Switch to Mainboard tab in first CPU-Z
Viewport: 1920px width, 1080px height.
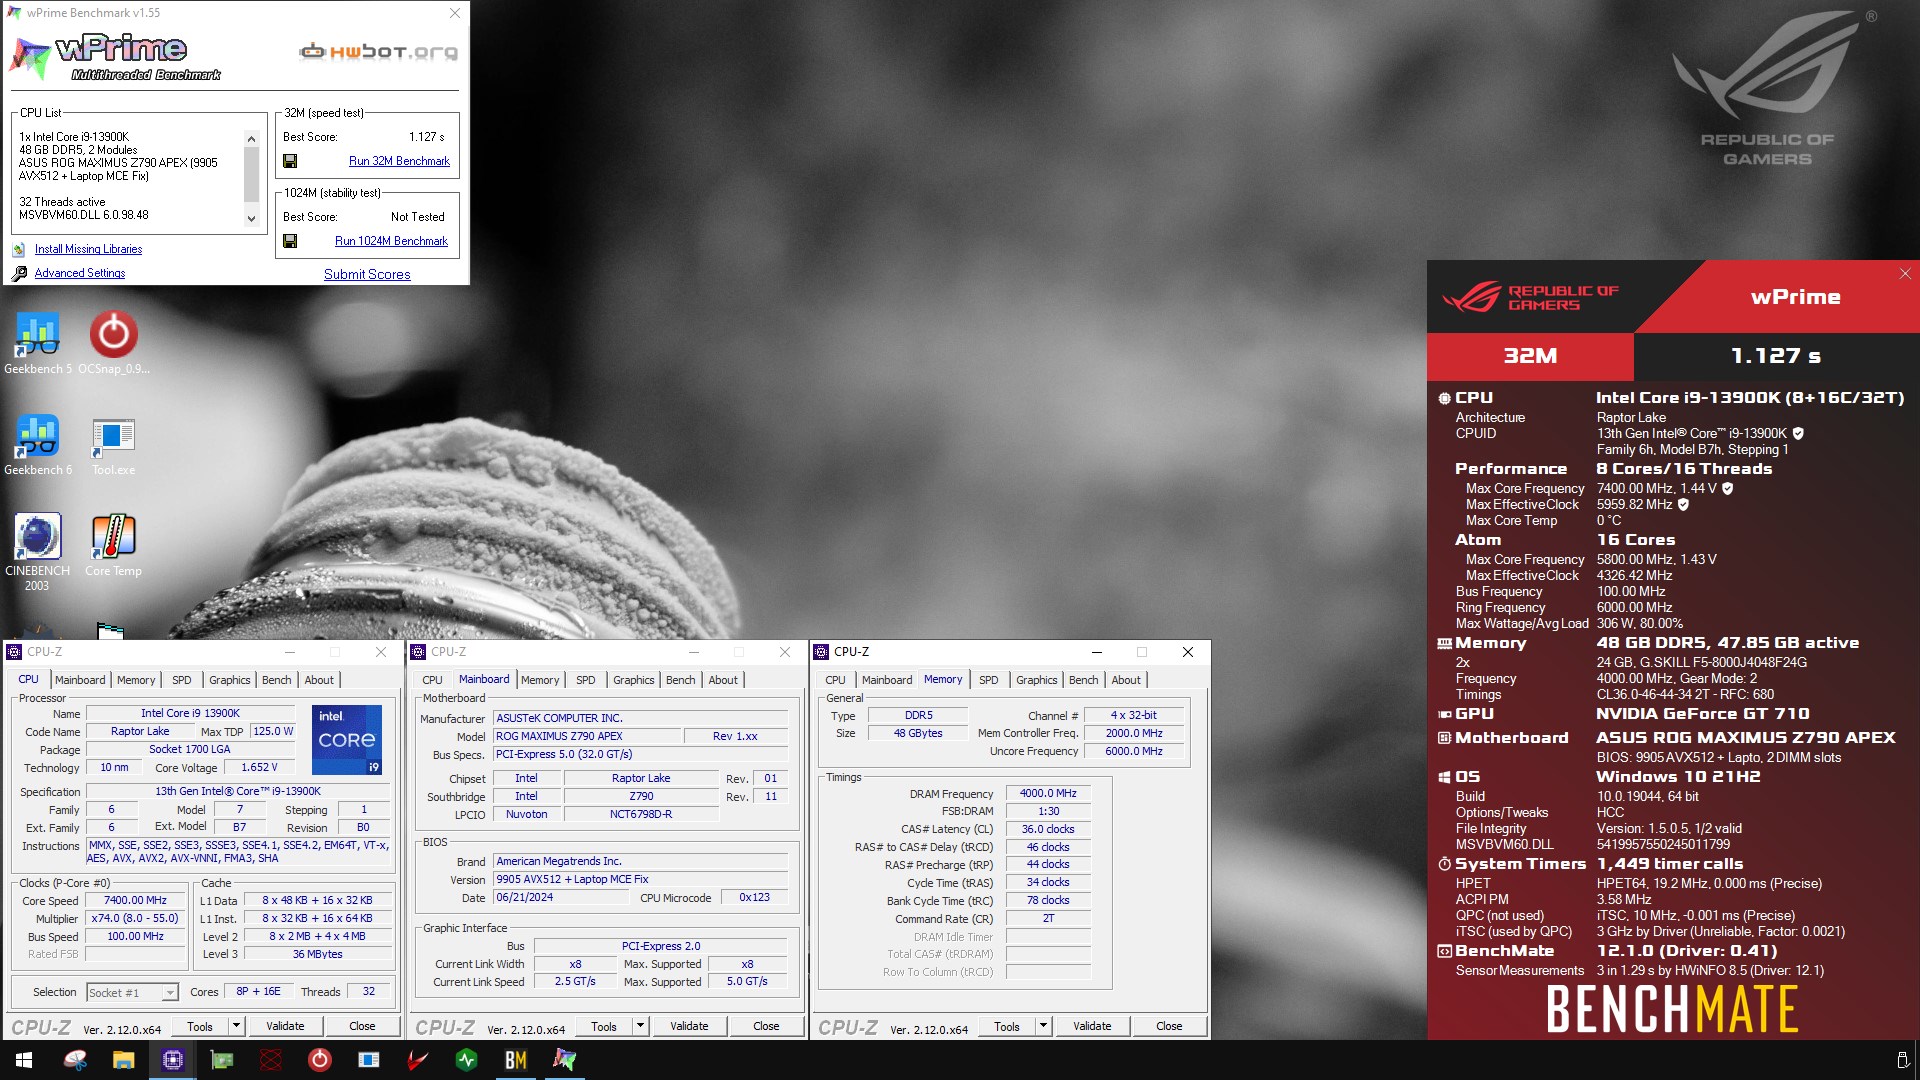[80, 680]
